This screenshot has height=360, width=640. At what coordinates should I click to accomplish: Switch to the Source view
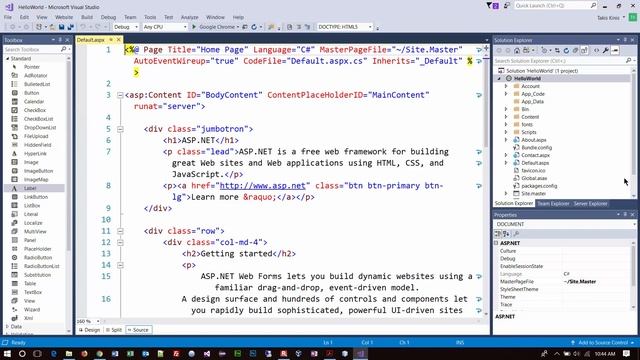click(x=138, y=330)
